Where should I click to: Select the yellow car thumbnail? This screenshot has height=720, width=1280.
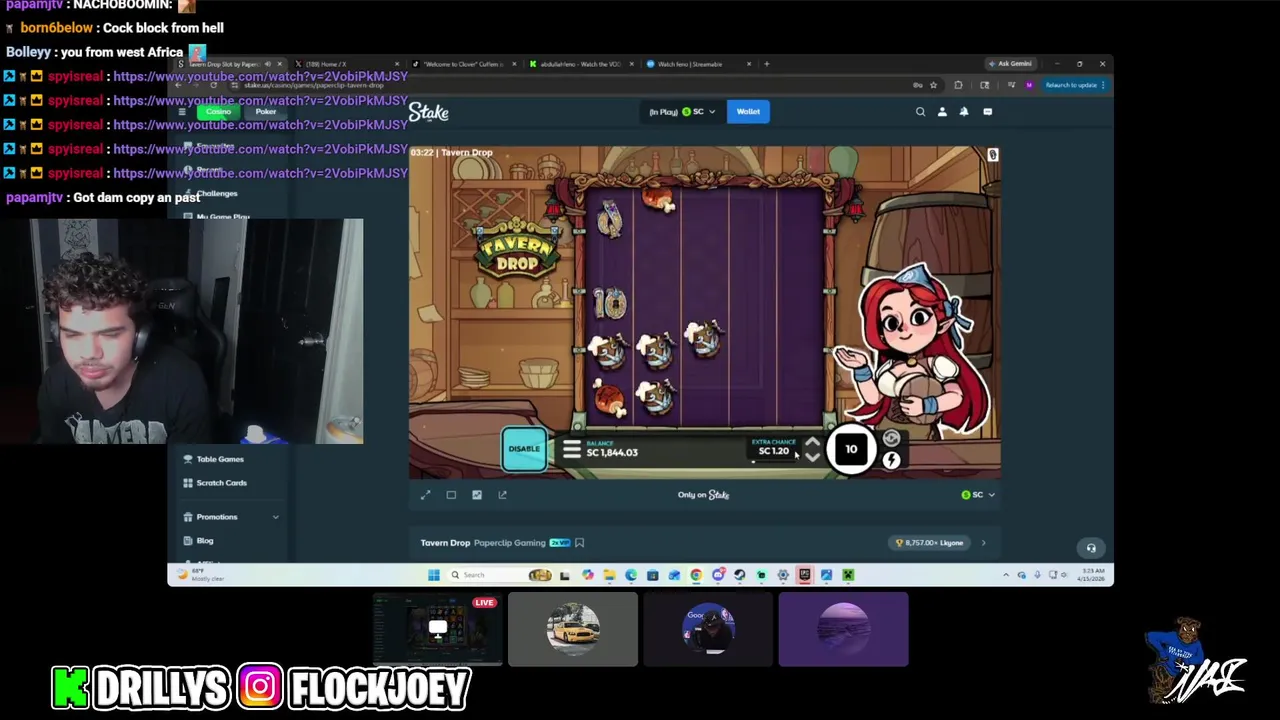pos(572,629)
